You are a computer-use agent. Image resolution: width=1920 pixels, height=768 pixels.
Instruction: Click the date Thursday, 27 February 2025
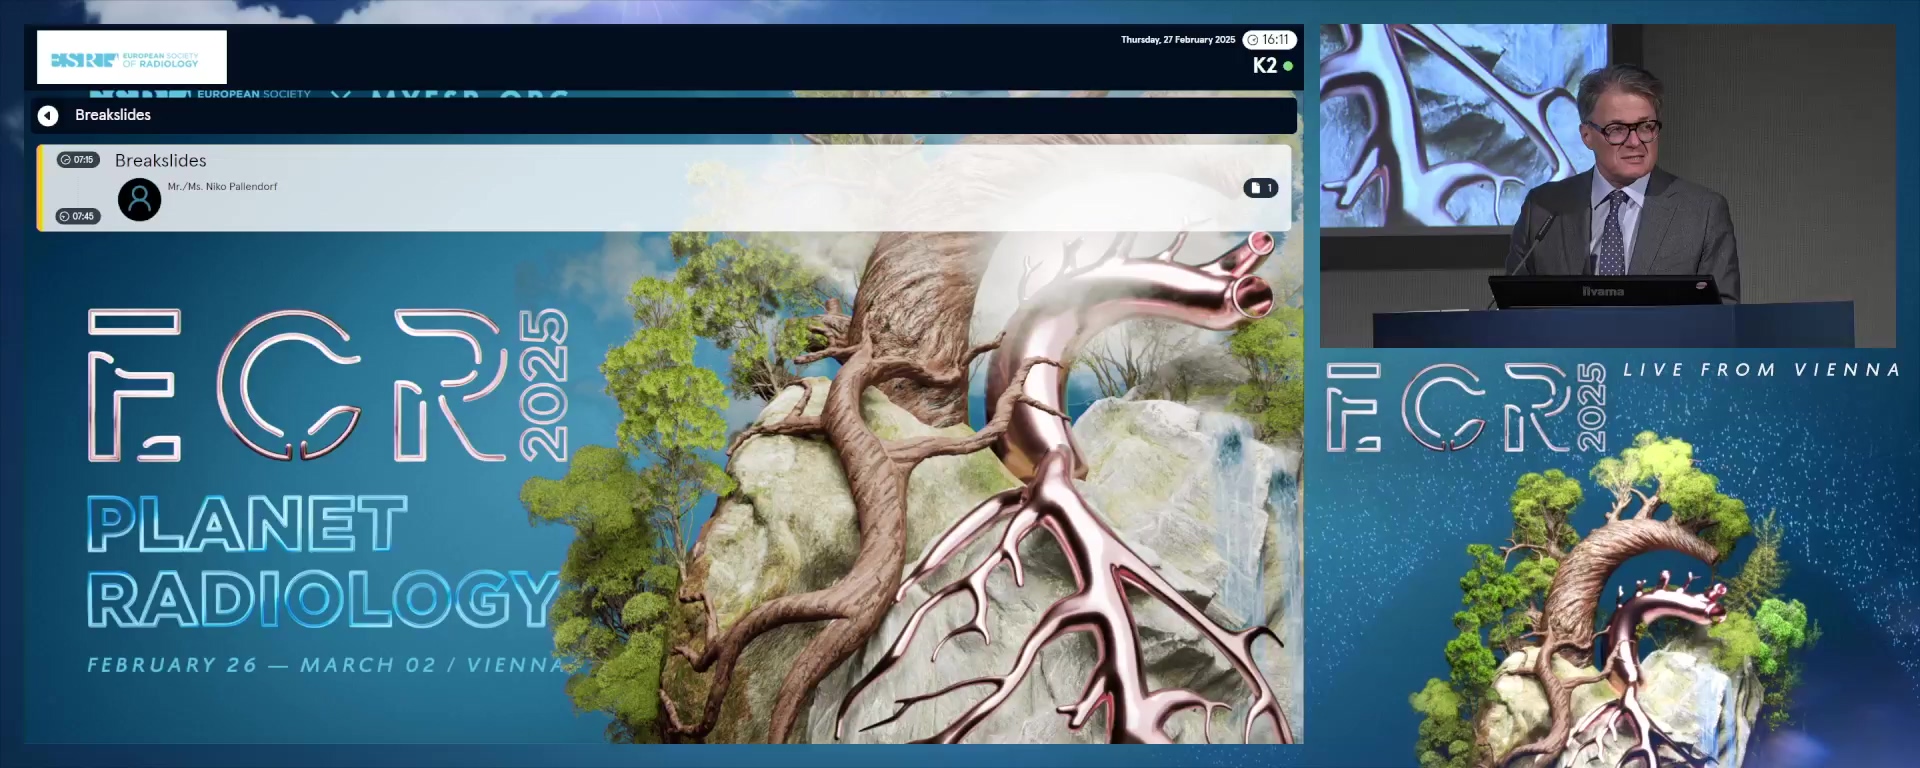click(x=1178, y=40)
